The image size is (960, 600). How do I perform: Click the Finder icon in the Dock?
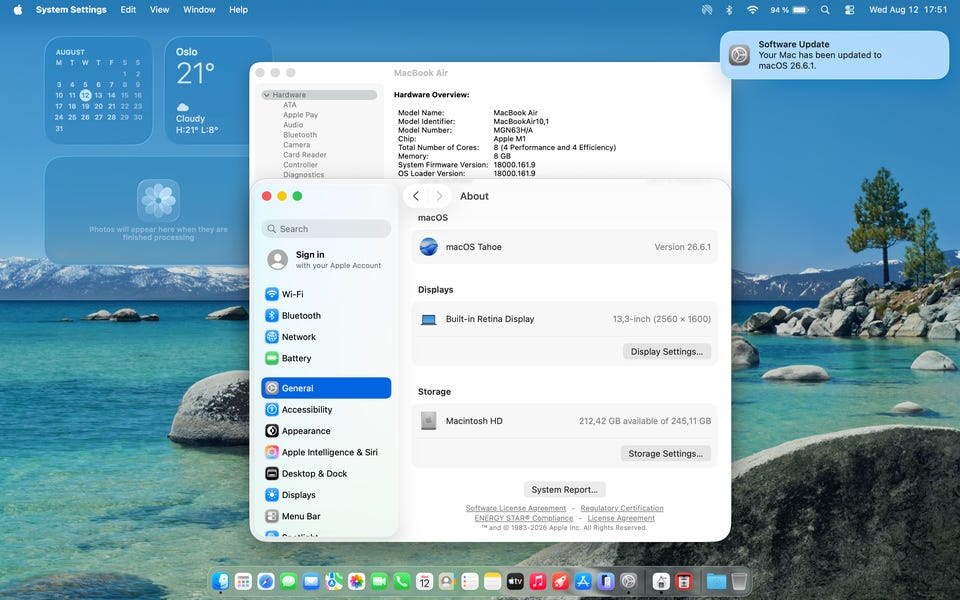(220, 581)
